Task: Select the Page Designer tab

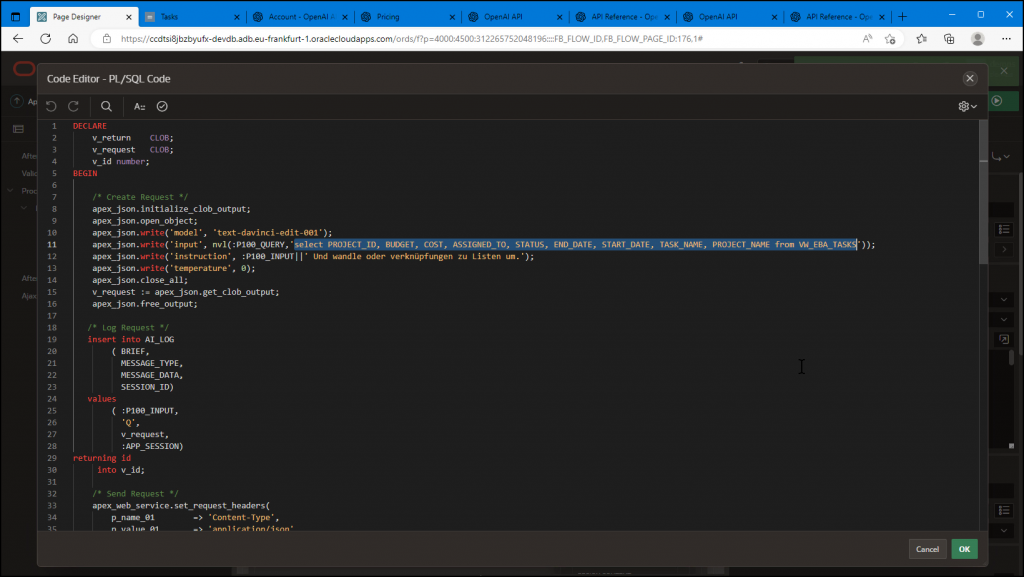Action: (x=84, y=17)
